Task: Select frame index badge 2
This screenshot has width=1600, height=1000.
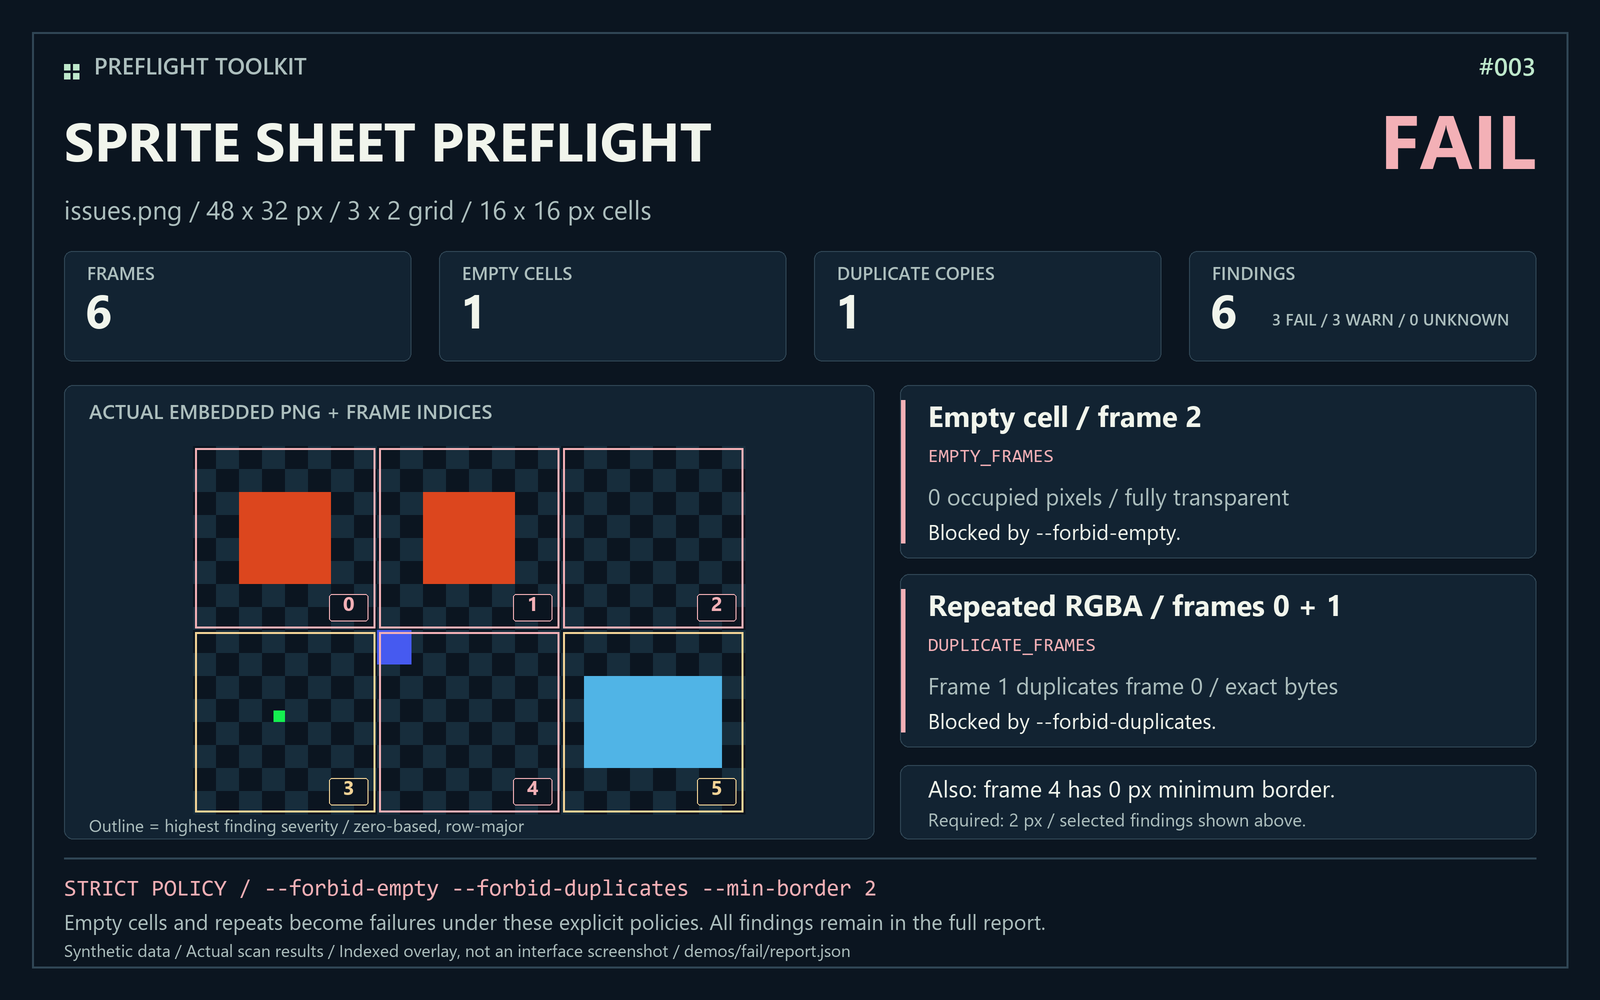Action: pyautogui.click(x=716, y=606)
